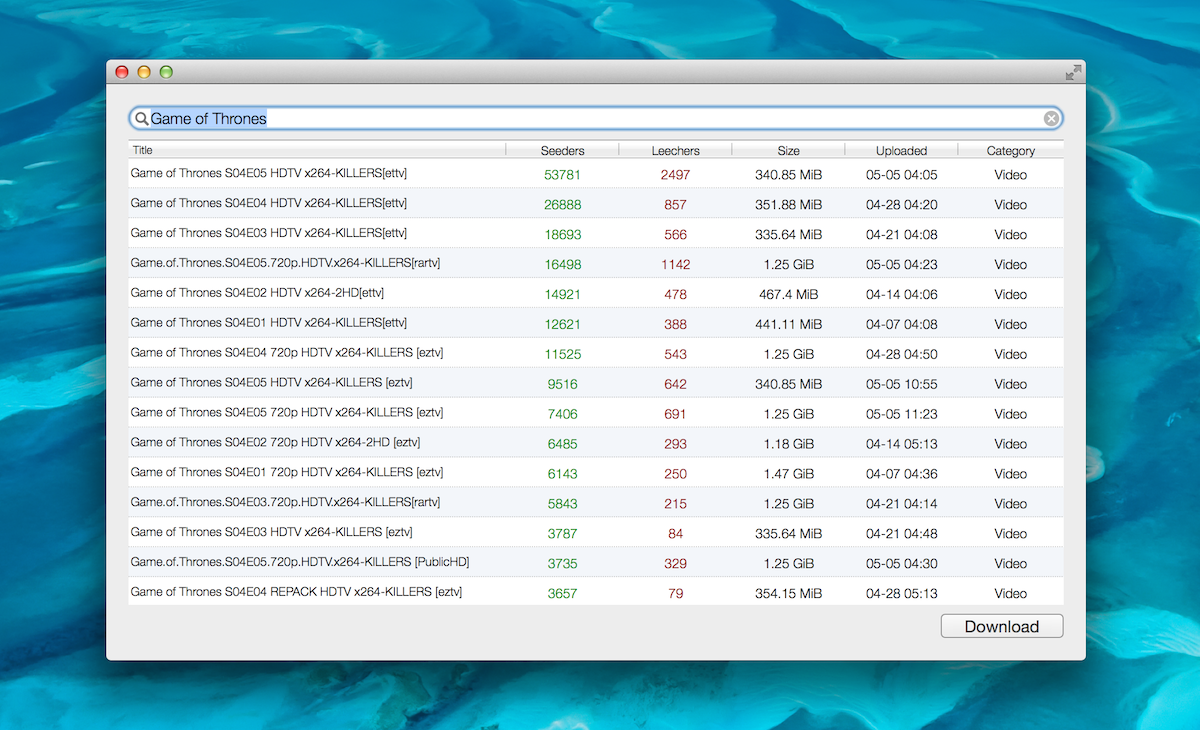
Task: Toggle fullscreen with the window arrows icon
Action: click(1073, 72)
